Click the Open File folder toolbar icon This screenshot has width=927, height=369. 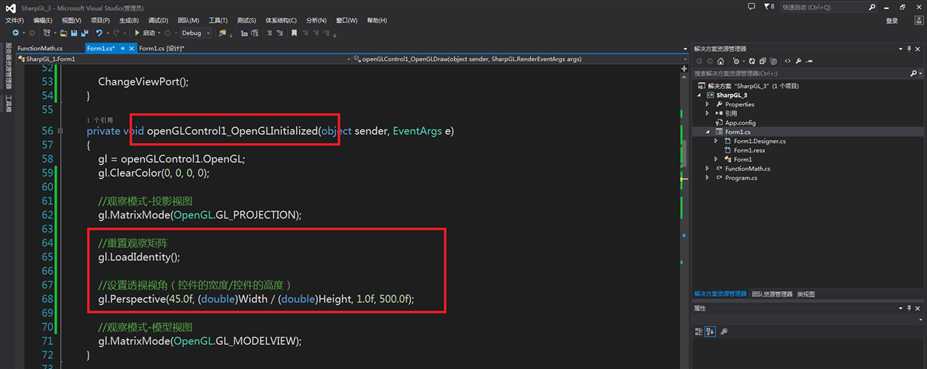63,33
